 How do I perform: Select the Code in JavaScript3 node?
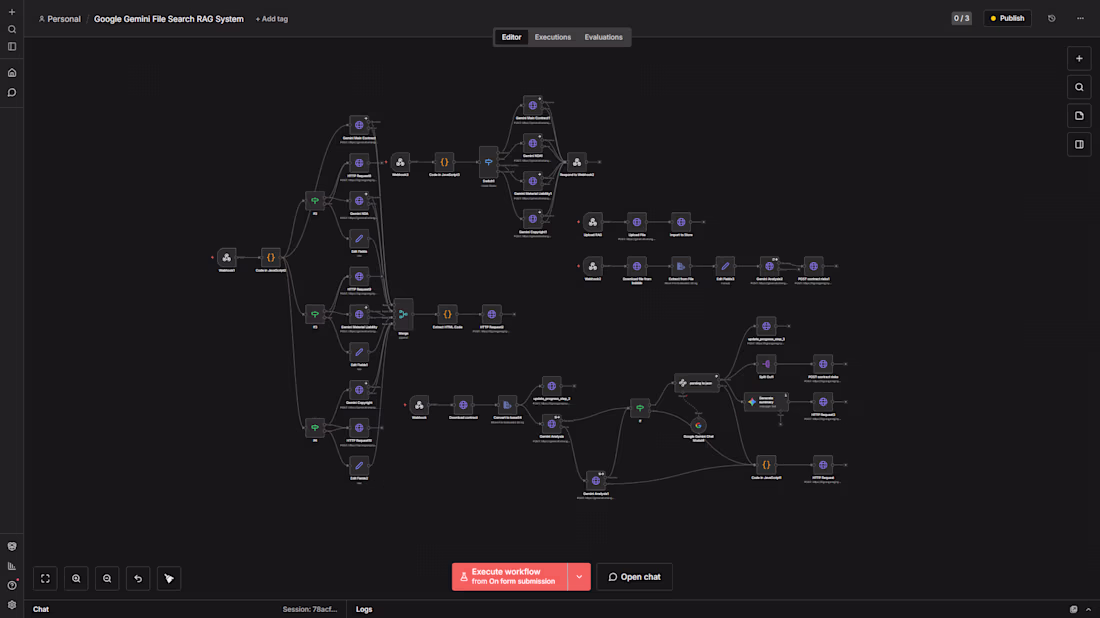pyautogui.click(x=444, y=162)
